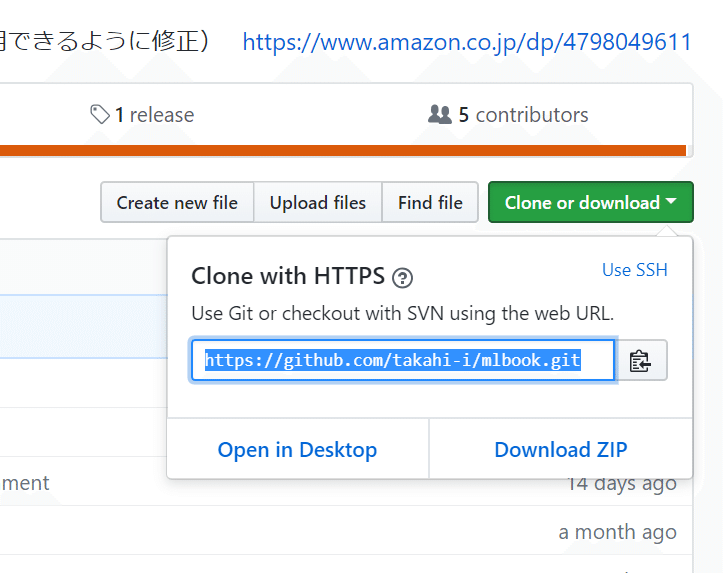Click the Upload files button
Screen dimensions: 723x573
(318, 202)
